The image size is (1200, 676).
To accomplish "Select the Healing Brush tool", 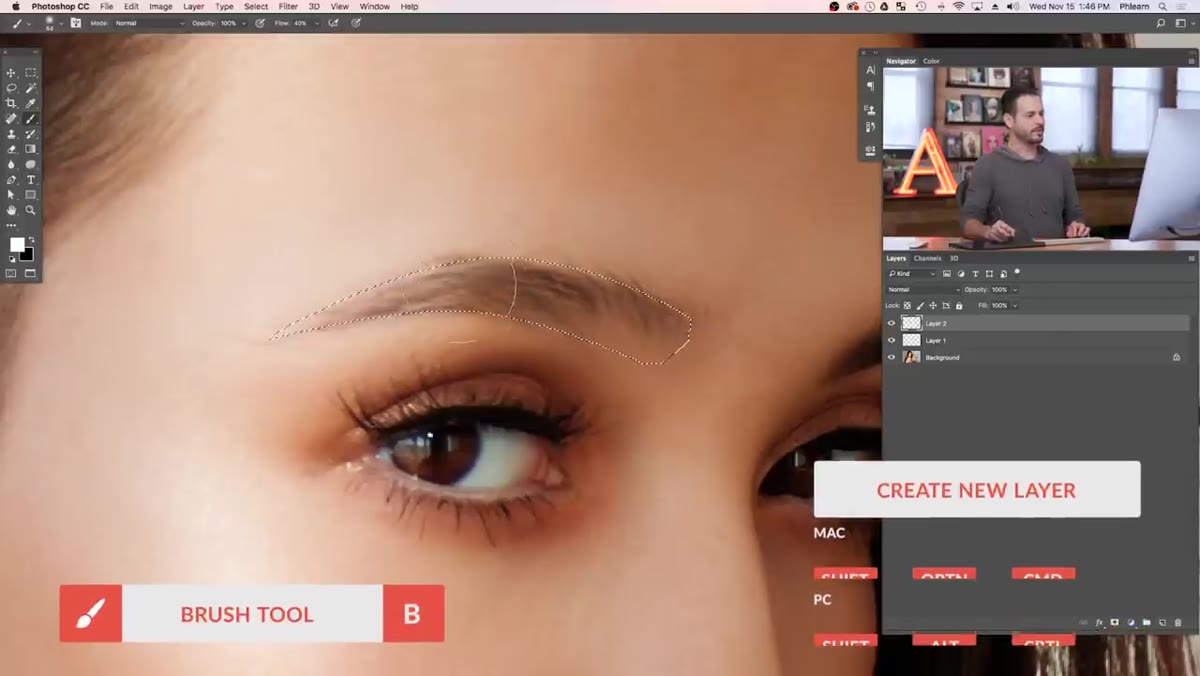I will [x=12, y=118].
